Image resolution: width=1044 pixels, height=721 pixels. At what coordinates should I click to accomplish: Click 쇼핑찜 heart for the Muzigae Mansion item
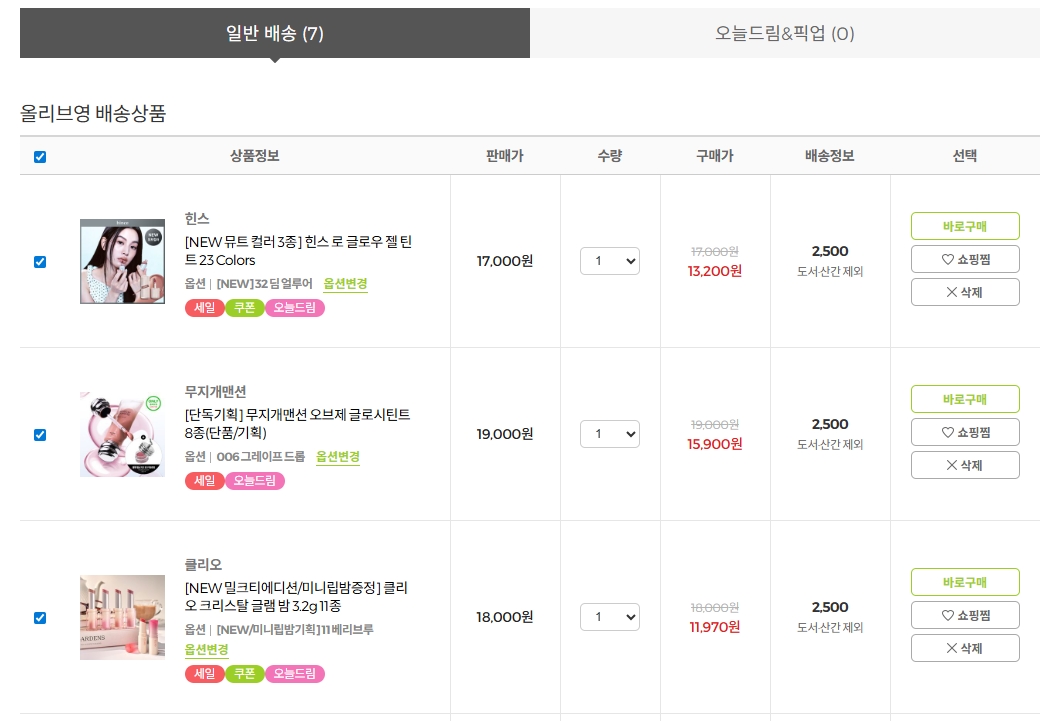pos(965,432)
